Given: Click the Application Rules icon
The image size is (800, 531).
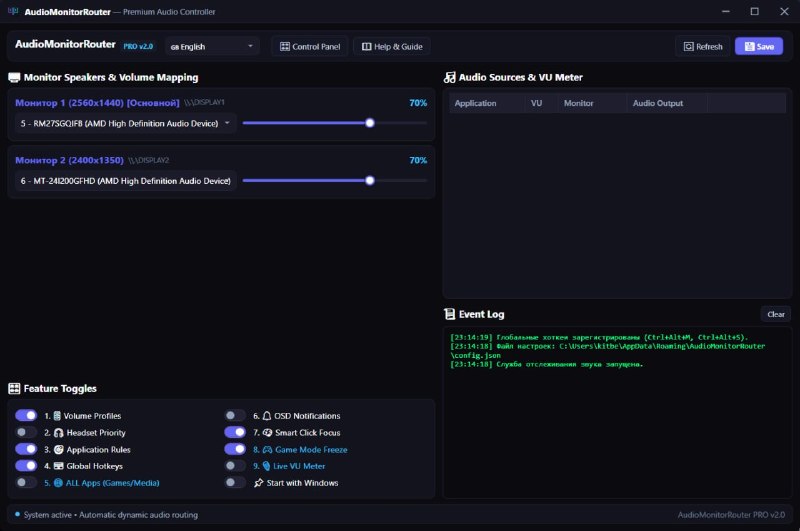Looking at the screenshot, I should [59, 450].
